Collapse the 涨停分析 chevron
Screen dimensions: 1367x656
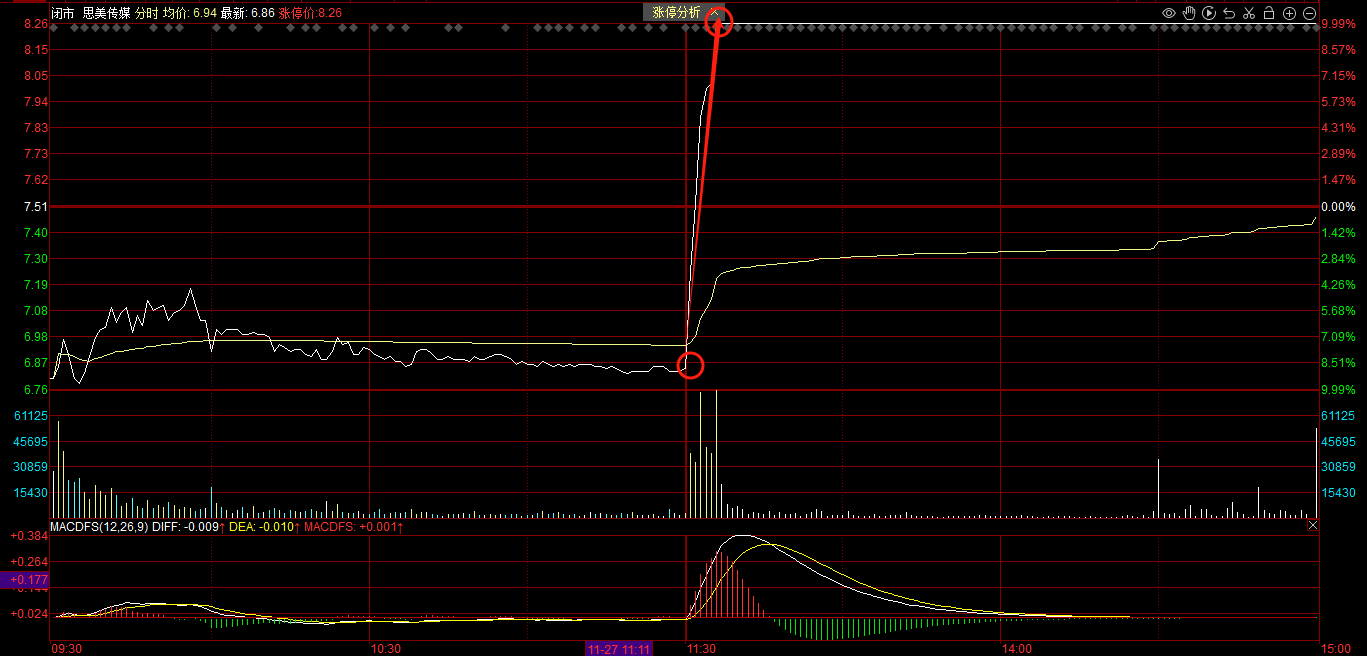pyautogui.click(x=714, y=12)
